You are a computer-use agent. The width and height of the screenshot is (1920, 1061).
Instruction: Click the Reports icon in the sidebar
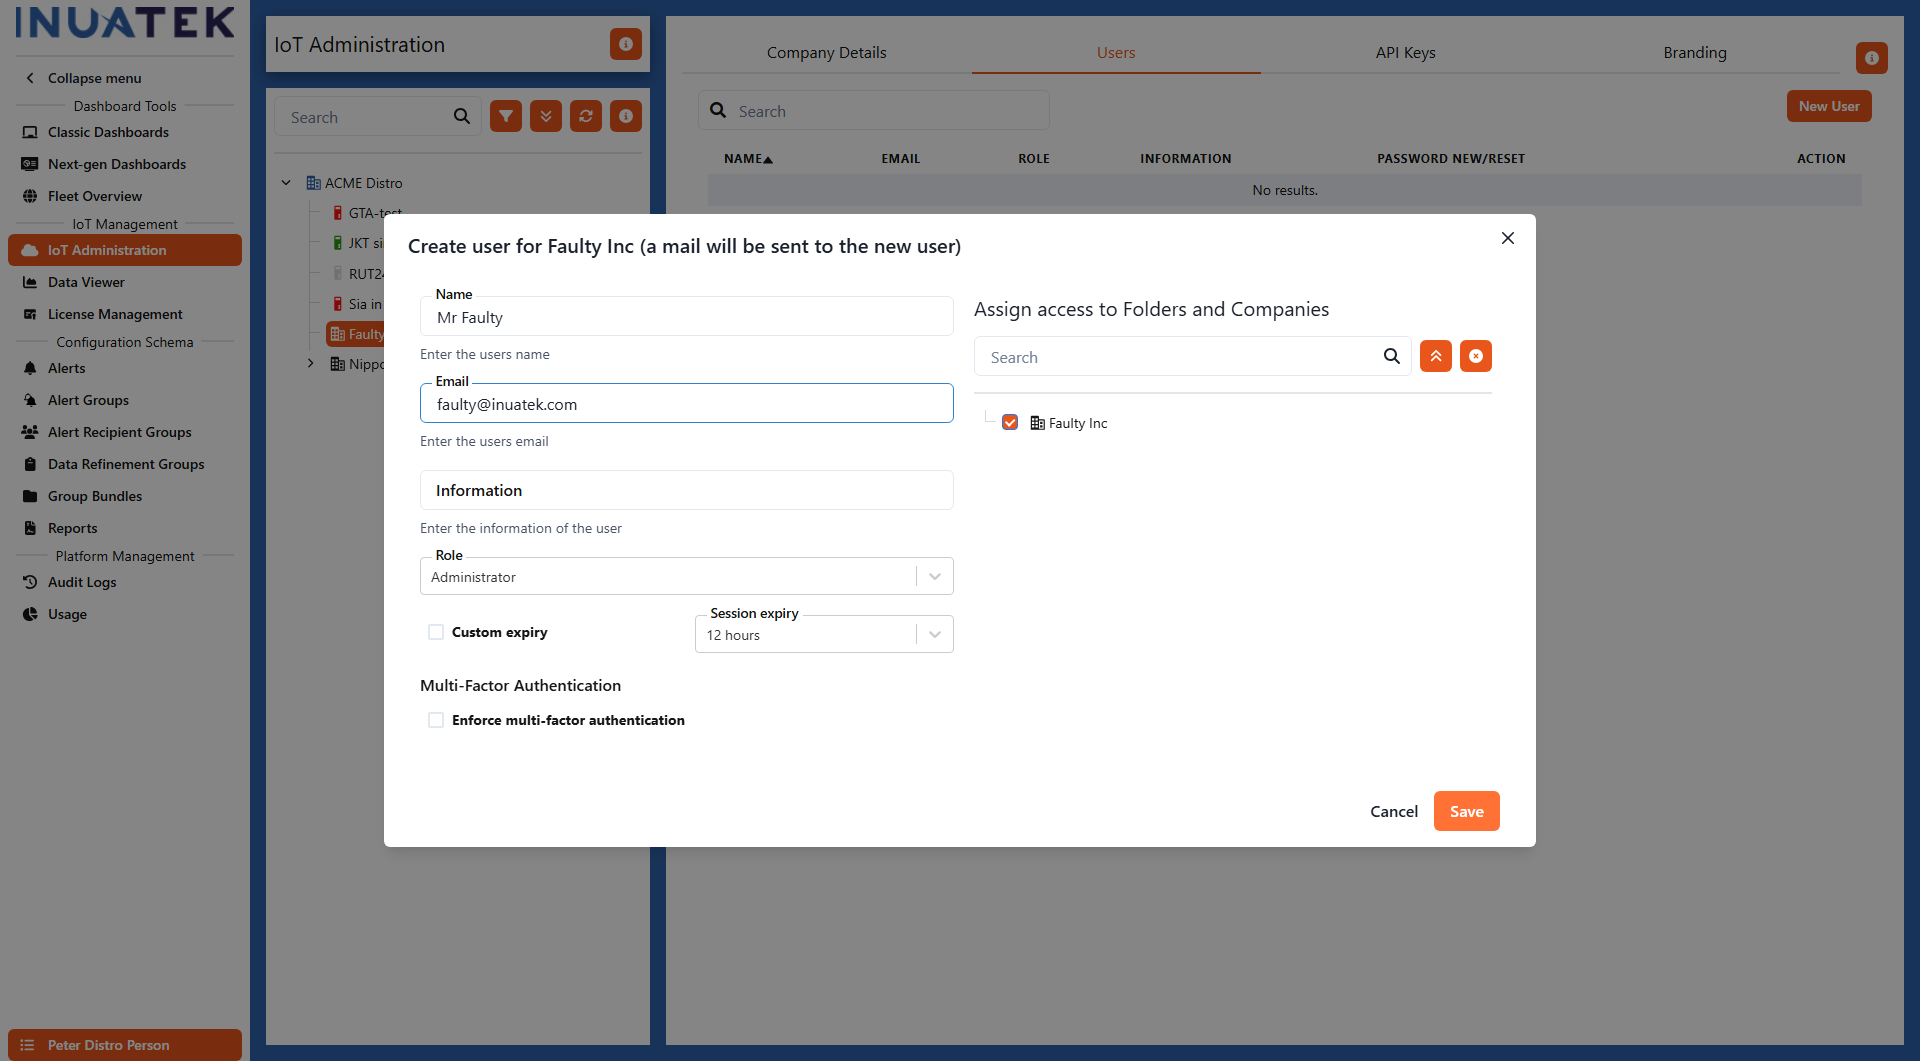pyautogui.click(x=30, y=528)
